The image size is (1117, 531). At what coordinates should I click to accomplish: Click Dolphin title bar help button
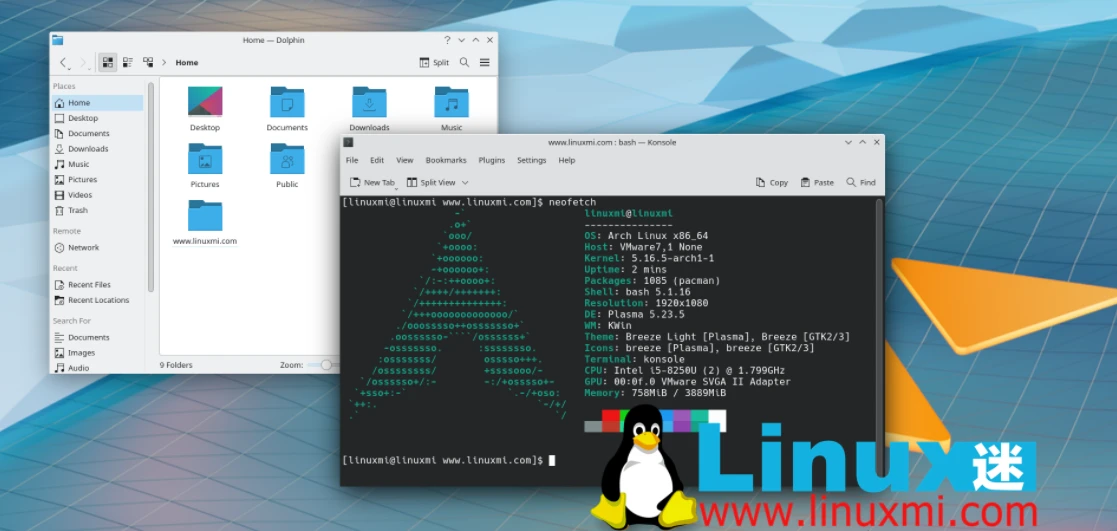(447, 40)
